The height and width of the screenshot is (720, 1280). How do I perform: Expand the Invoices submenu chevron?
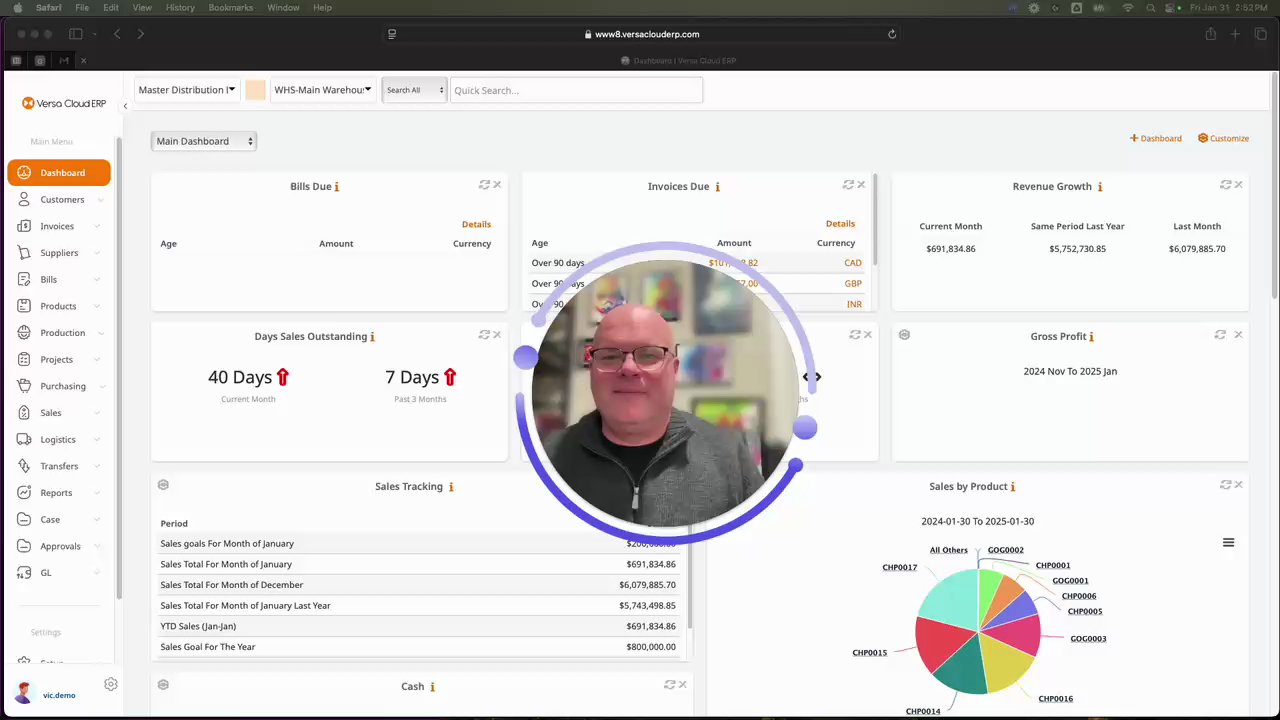[98, 226]
